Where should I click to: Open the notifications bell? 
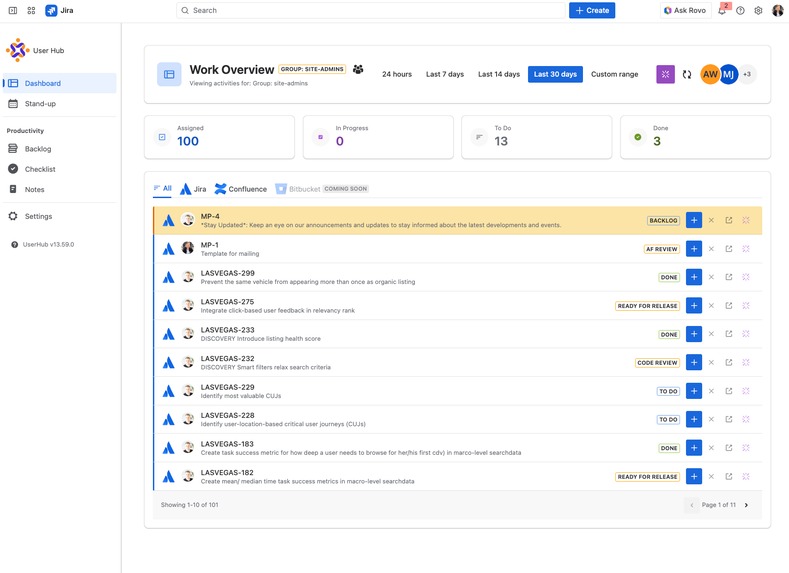722,10
